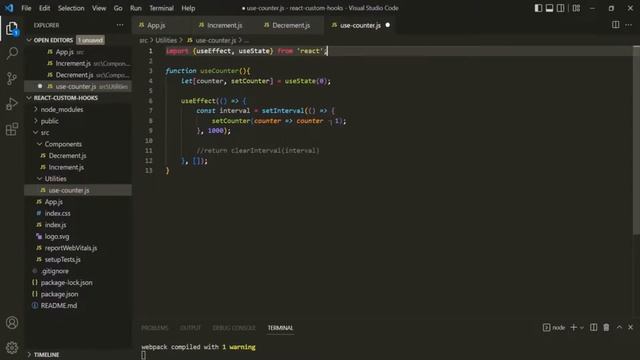Switch to the App.js editor tab
This screenshot has width=640, height=360.
point(161,25)
